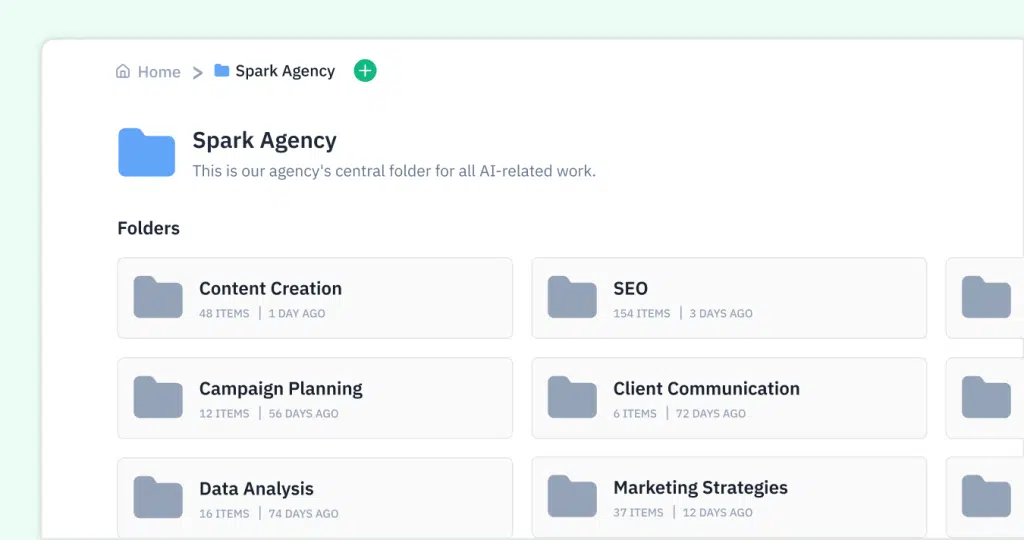Screen dimensions: 1024x540
Task: Open the Data Analysis folder
Action: pos(315,498)
